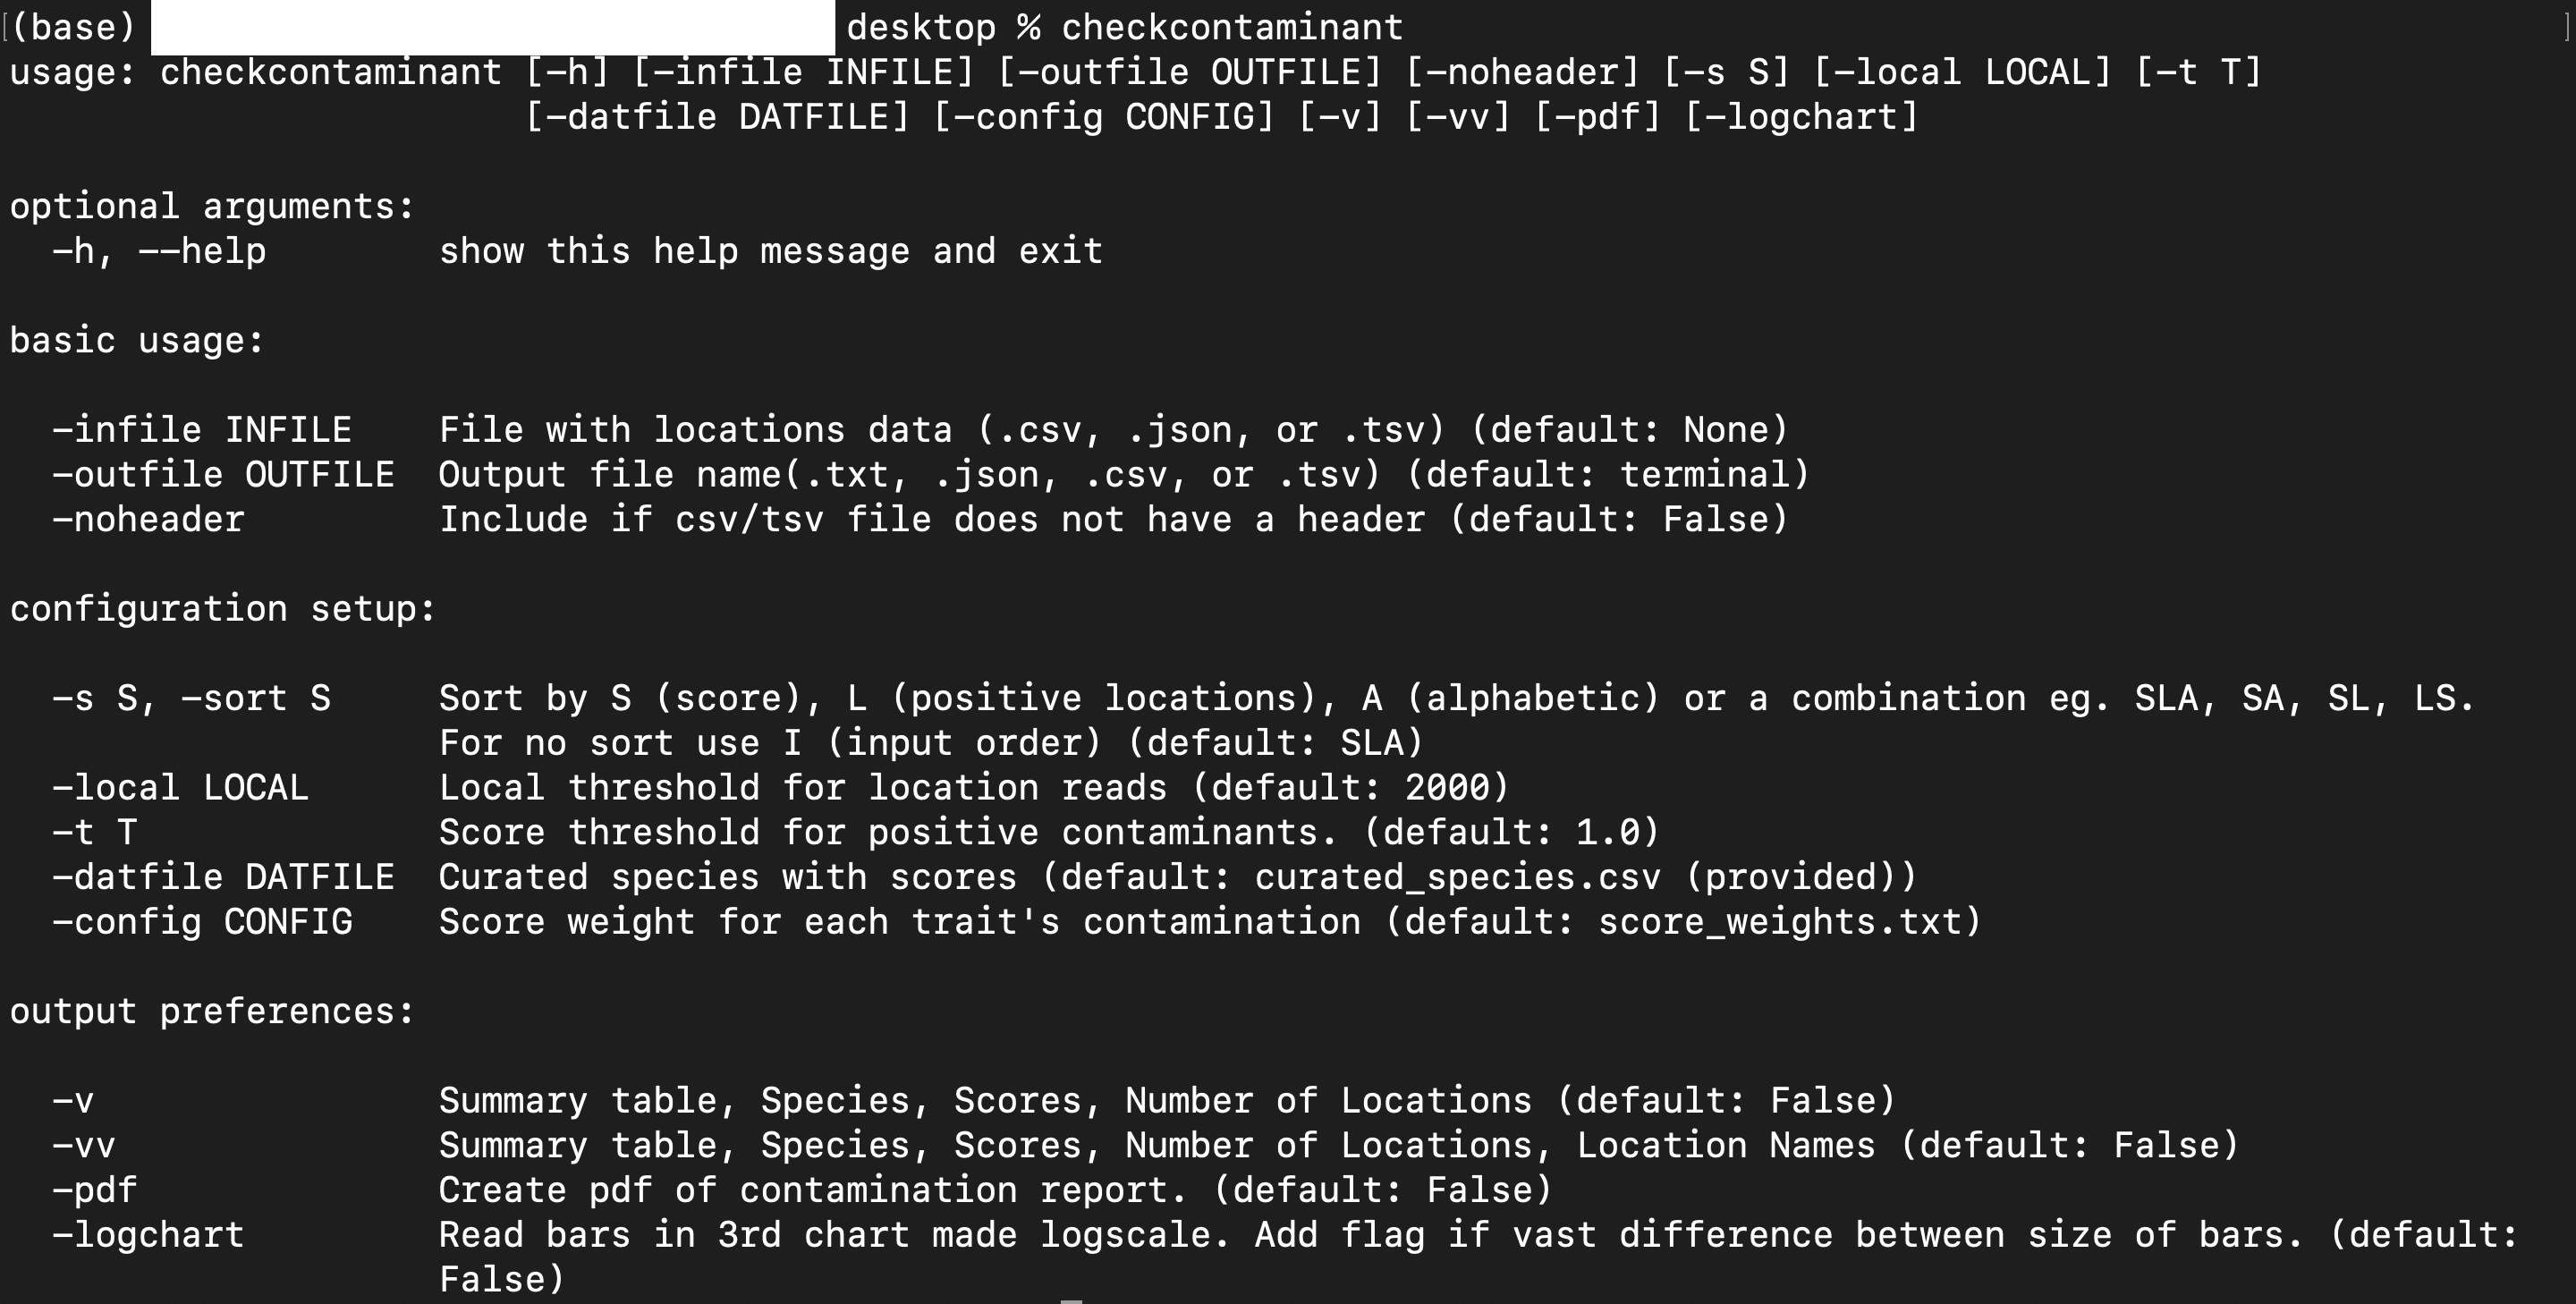Click the 'score_weights.txt' filename text
Screen dimensions: 2576x1304
pos(1779,922)
